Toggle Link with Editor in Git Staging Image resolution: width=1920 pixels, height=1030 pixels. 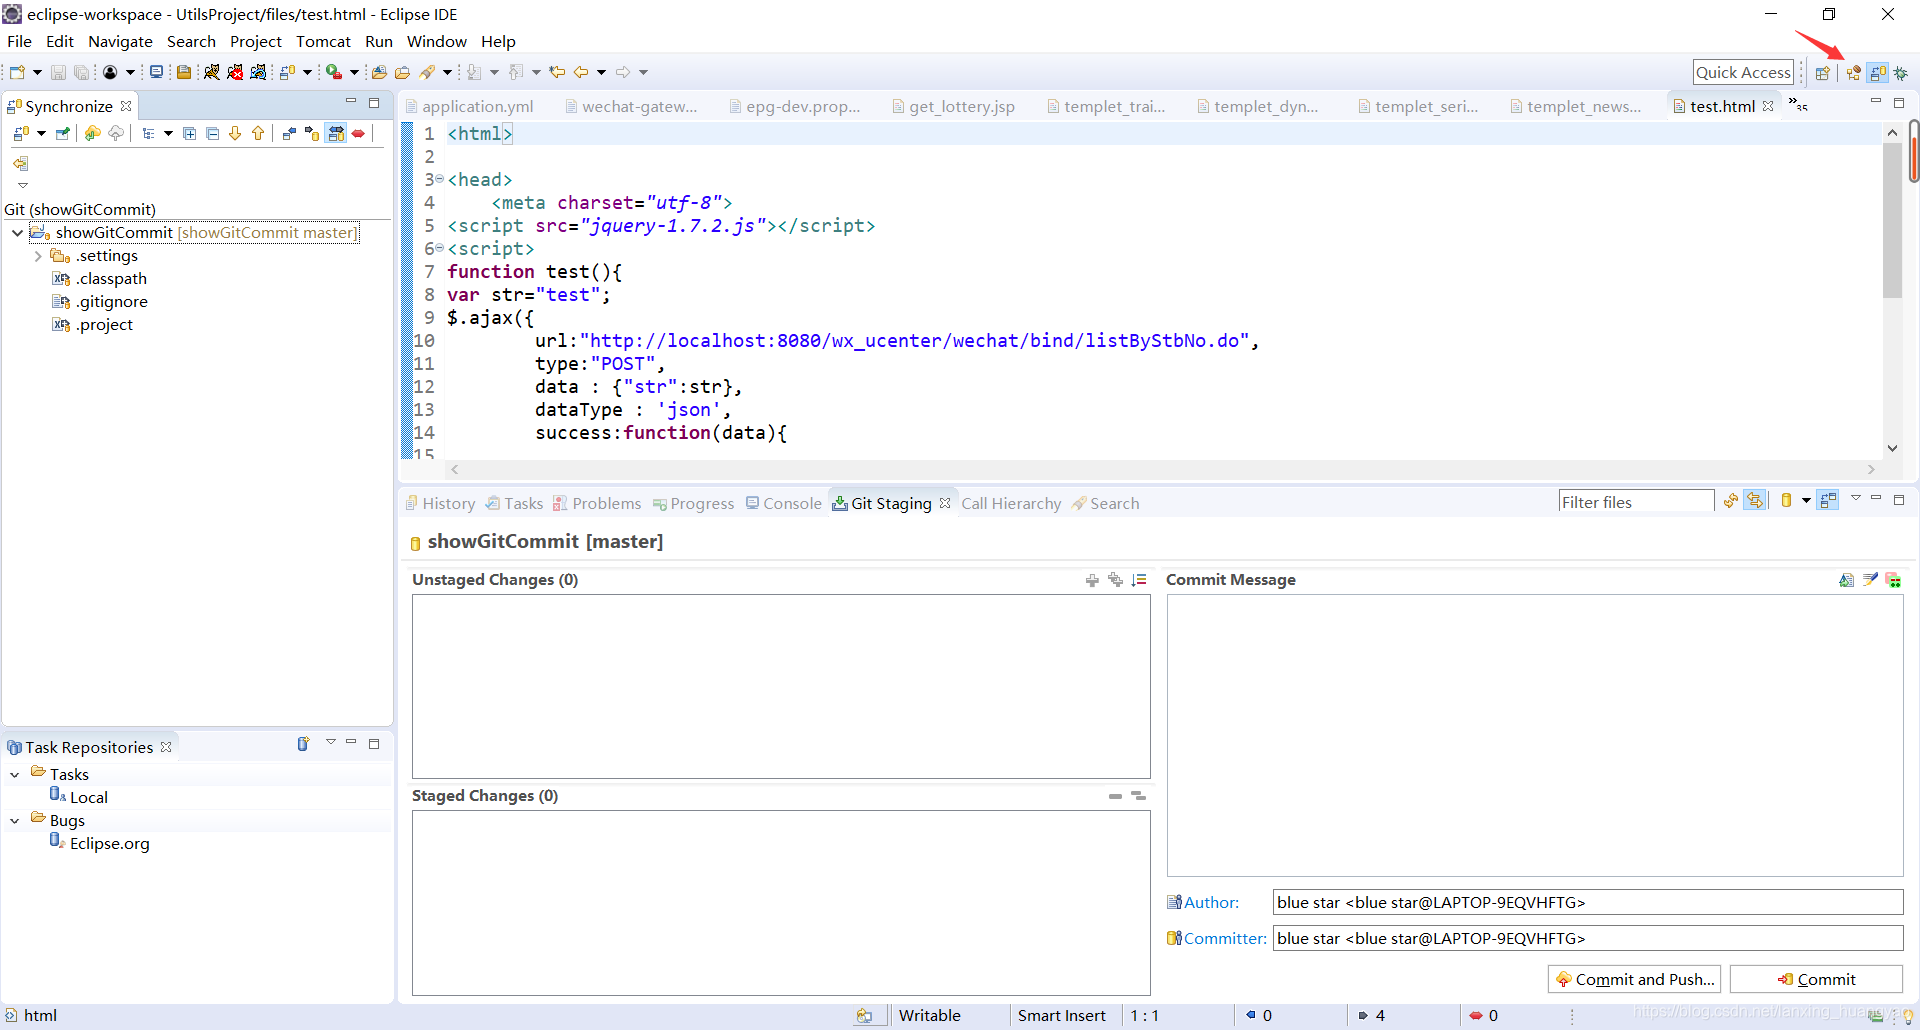tap(1756, 501)
